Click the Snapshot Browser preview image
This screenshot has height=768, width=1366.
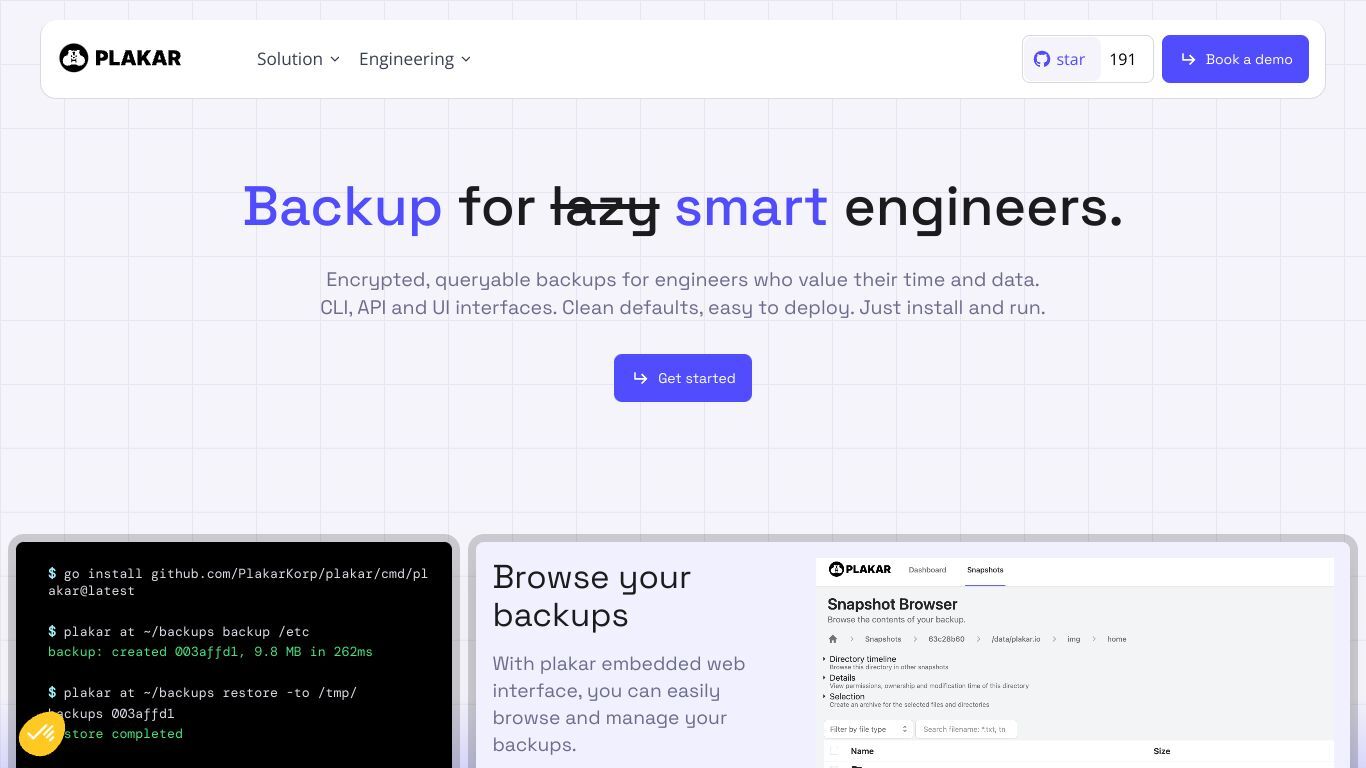(x=1075, y=663)
